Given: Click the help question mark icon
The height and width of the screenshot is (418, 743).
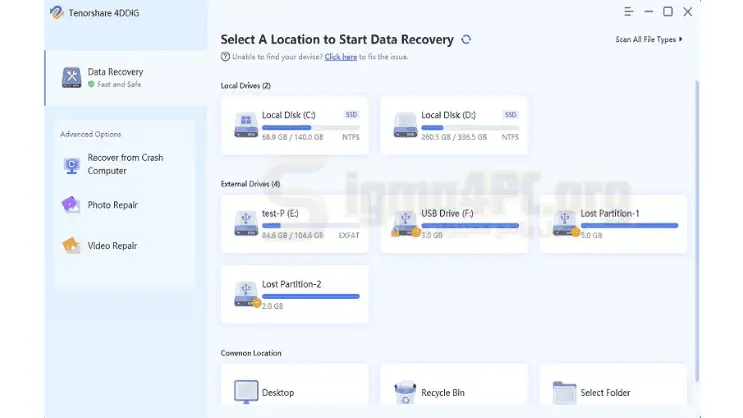Looking at the screenshot, I should click(225, 57).
